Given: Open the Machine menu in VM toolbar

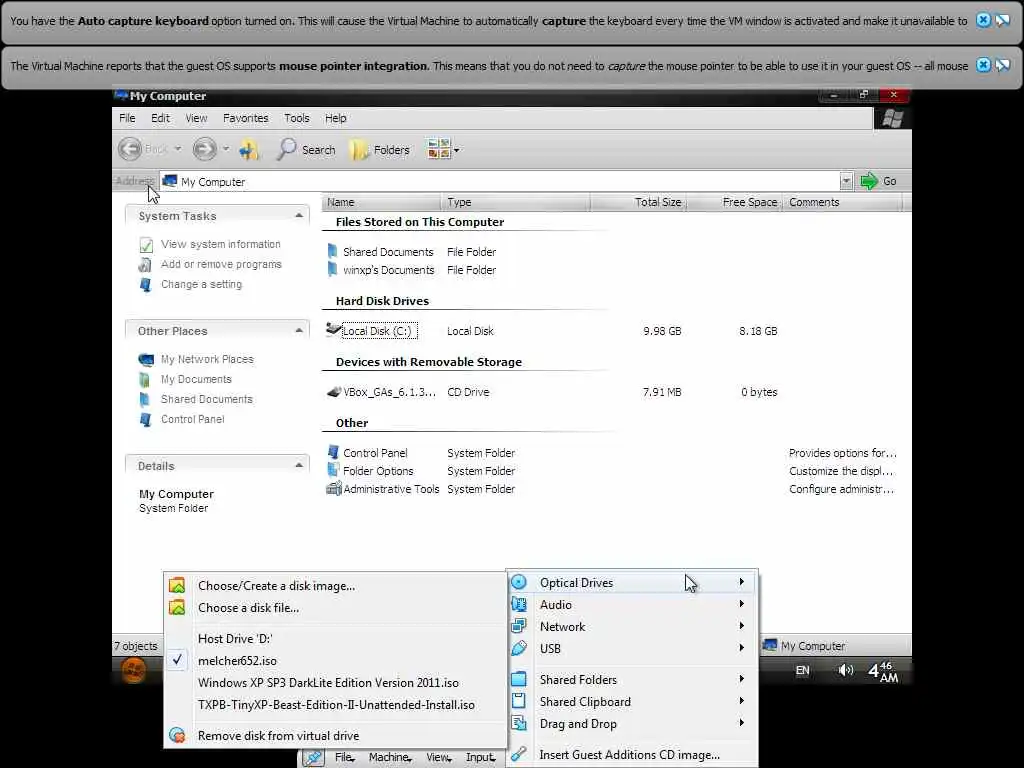Looking at the screenshot, I should 389,758.
